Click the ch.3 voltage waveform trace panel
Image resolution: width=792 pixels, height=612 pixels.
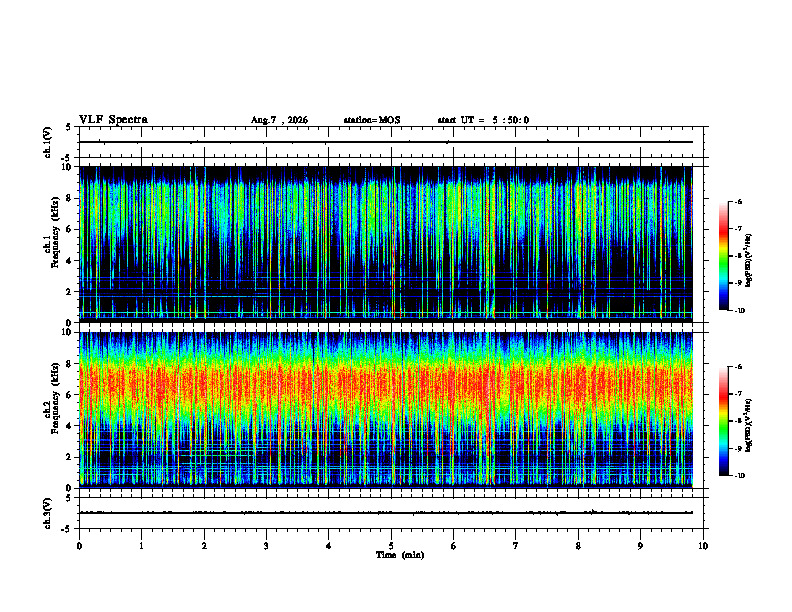pos(391,513)
